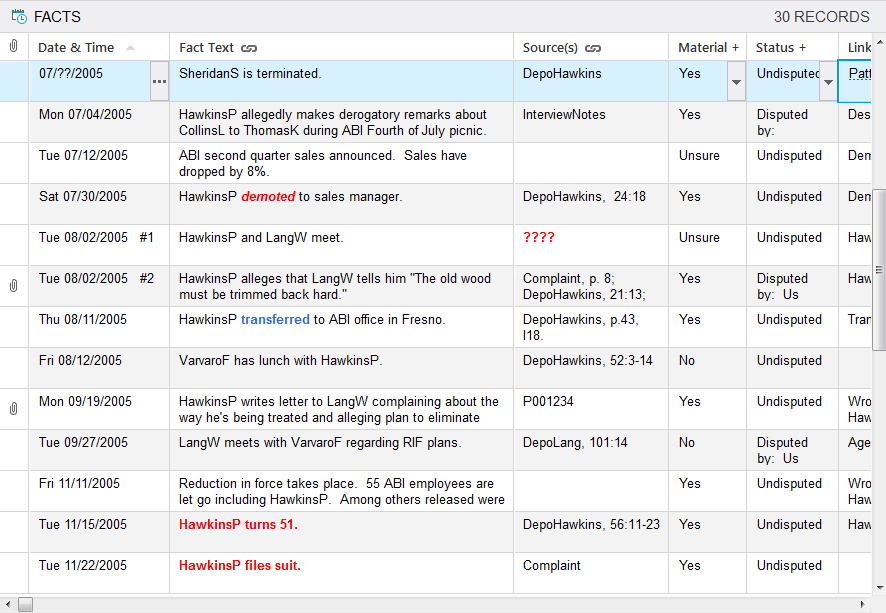Select the 'HawkinsP files suit.' fact
Image resolution: width=886 pixels, height=613 pixels.
[240, 566]
